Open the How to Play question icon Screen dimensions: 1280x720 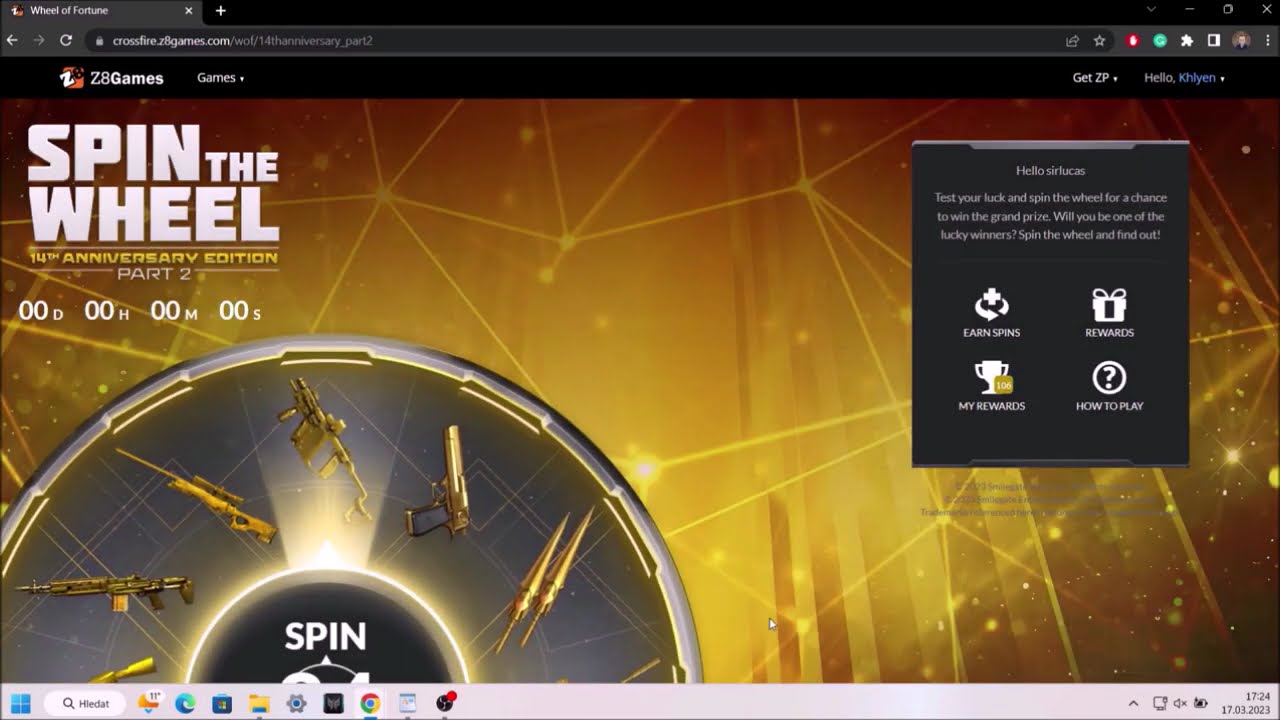tap(1109, 386)
